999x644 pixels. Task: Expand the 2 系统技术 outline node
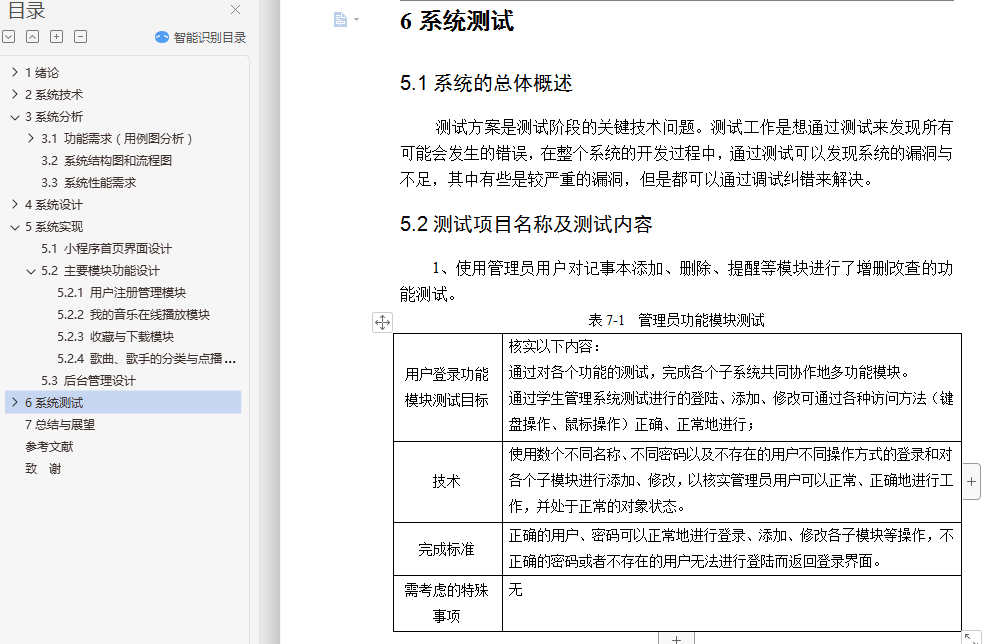(x=15, y=94)
